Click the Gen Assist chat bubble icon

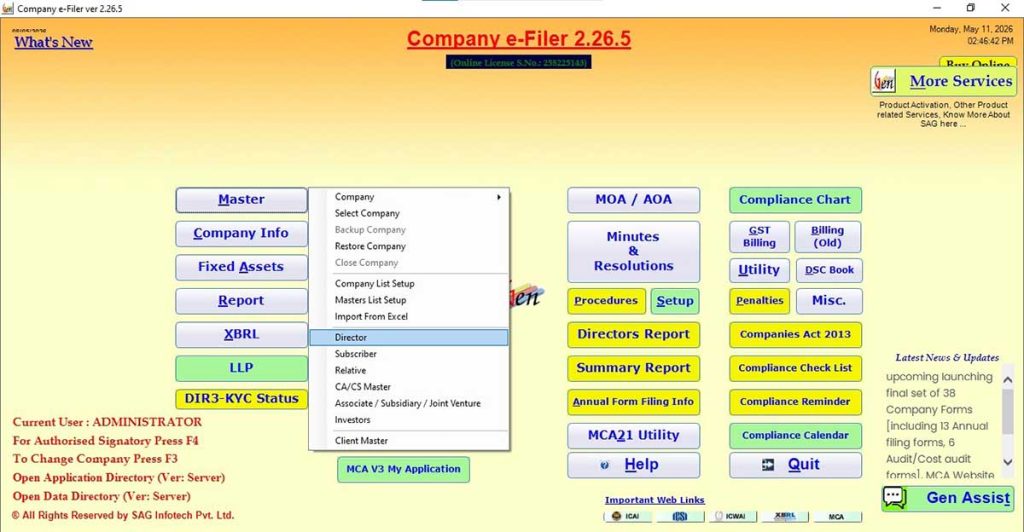click(895, 497)
